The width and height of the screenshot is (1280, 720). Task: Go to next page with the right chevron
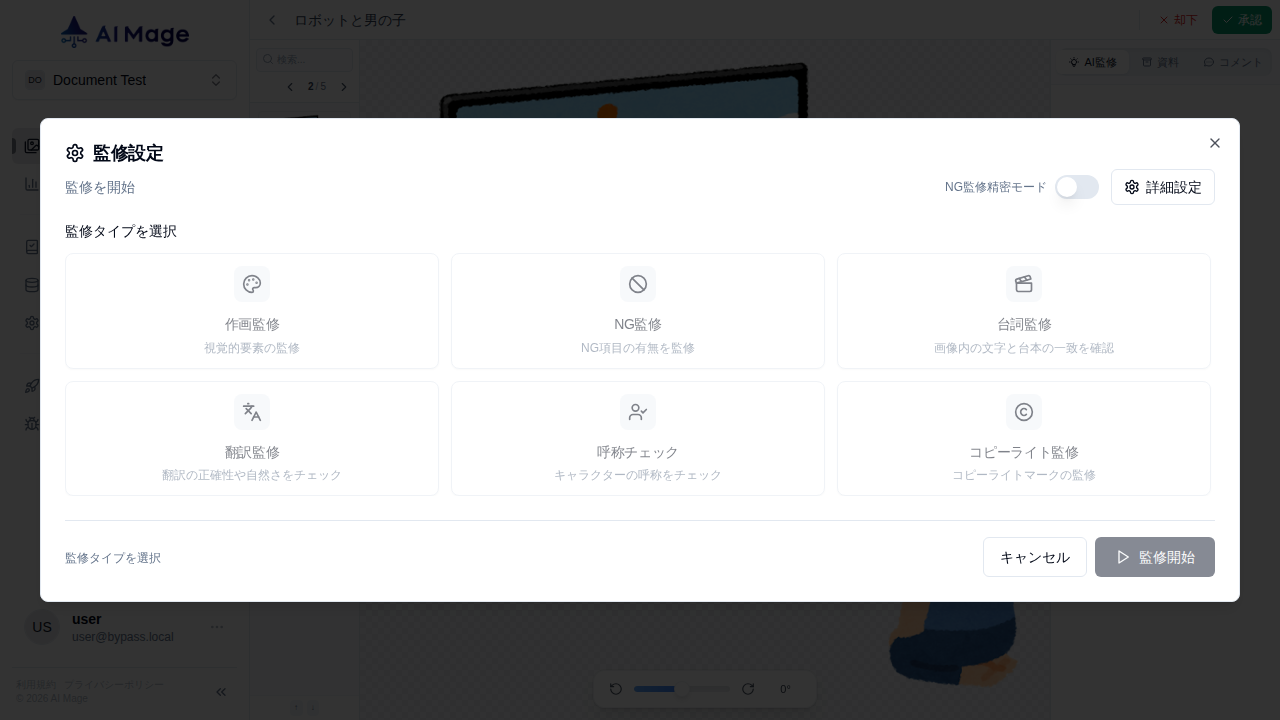pyautogui.click(x=344, y=87)
